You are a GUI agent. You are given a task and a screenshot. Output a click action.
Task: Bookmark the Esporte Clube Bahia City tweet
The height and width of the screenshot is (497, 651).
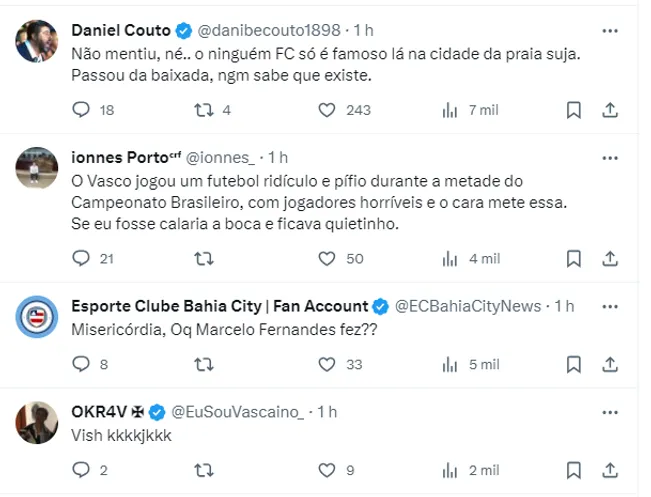[x=574, y=365]
